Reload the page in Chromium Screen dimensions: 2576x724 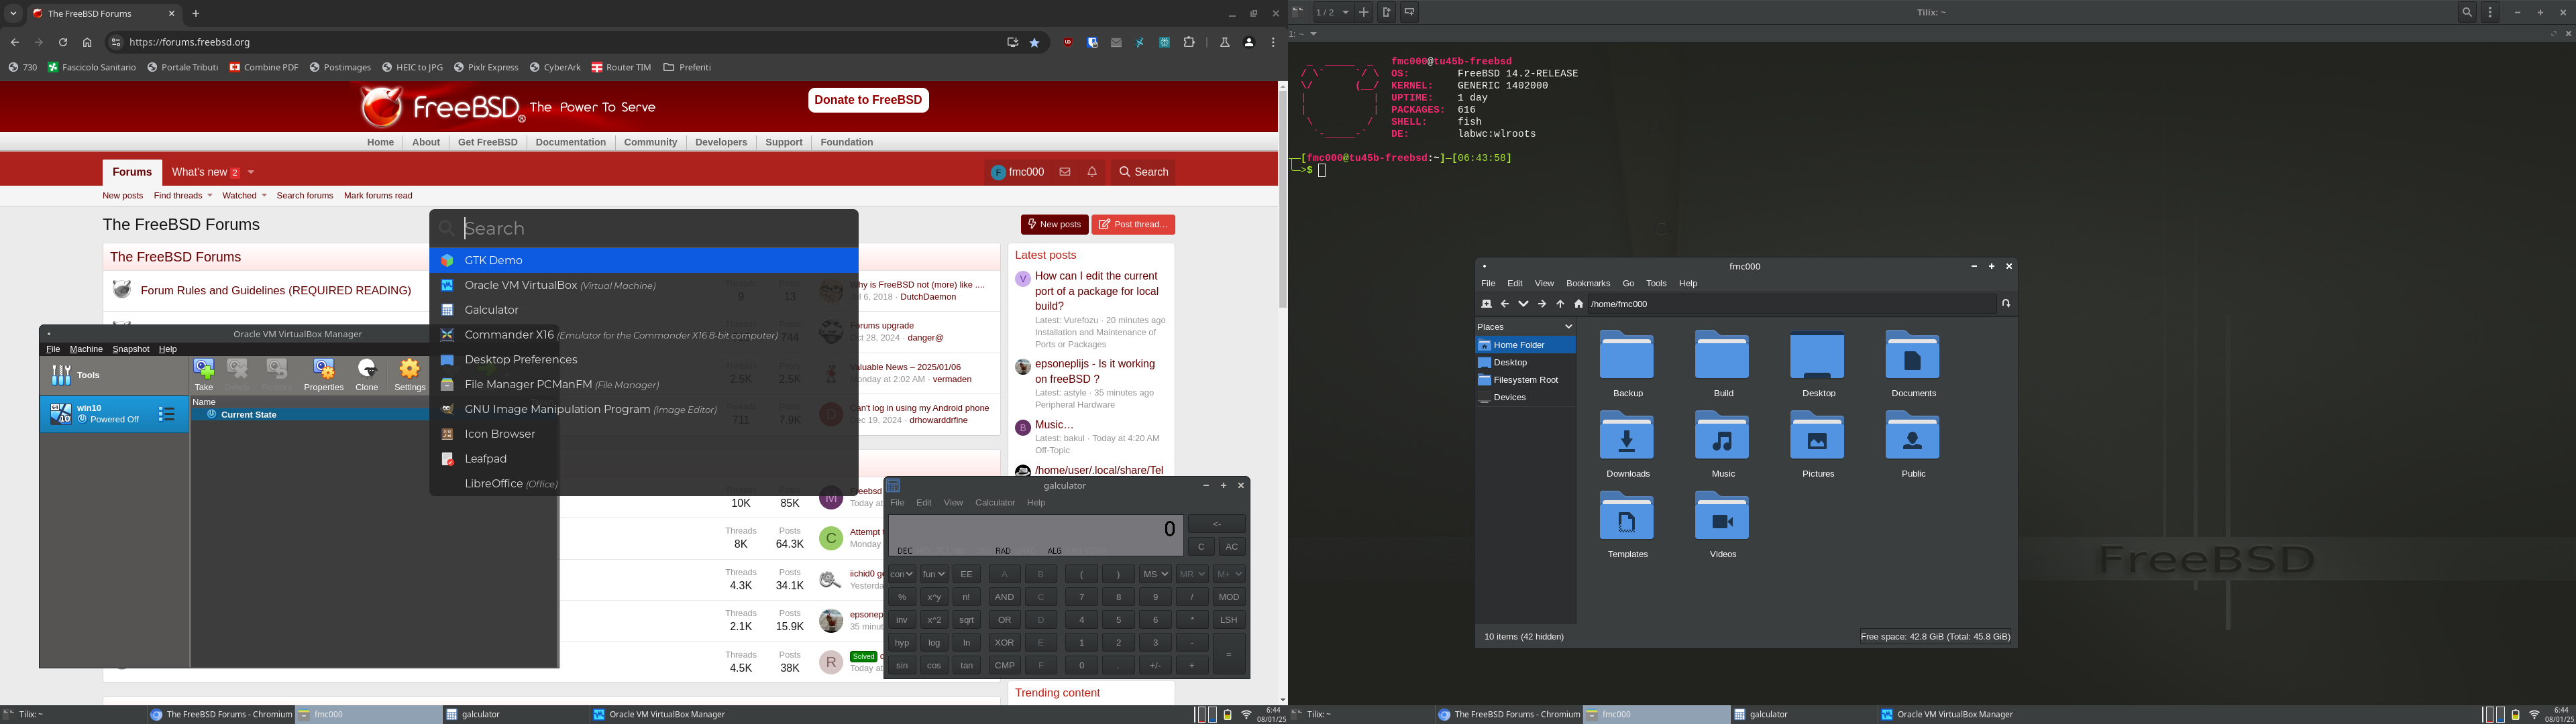coord(63,43)
